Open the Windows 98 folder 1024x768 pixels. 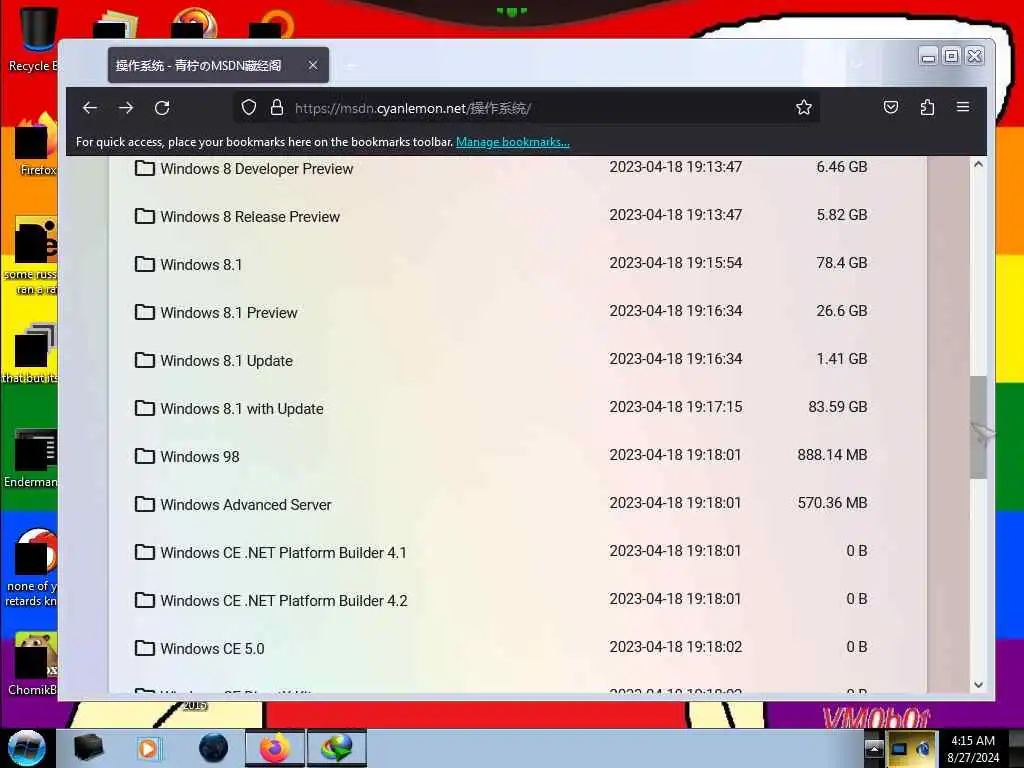point(200,456)
